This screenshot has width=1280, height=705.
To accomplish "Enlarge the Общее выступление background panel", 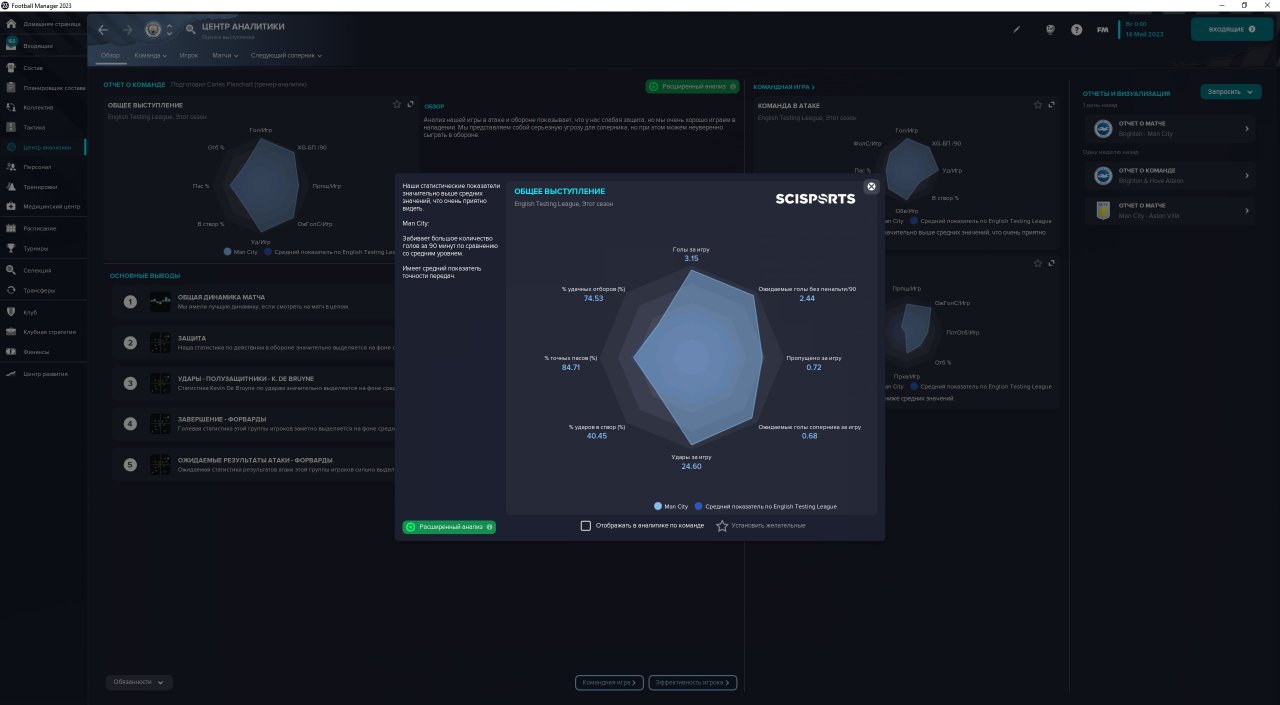I will coord(410,104).
